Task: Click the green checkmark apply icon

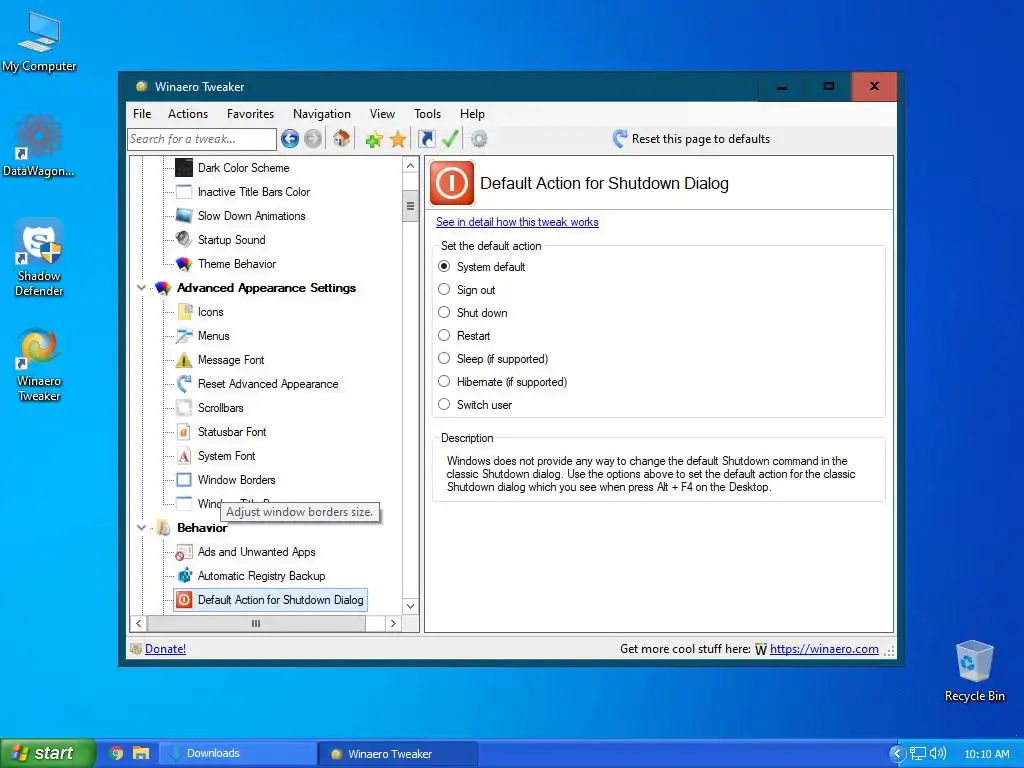Action: (450, 138)
